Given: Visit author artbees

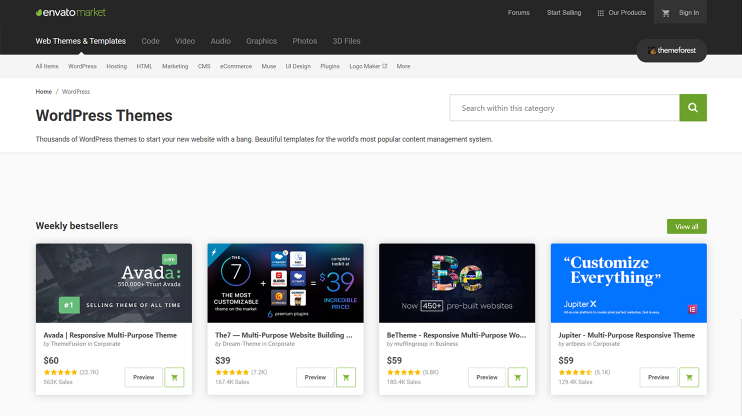Looking at the screenshot, I should 575,344.
